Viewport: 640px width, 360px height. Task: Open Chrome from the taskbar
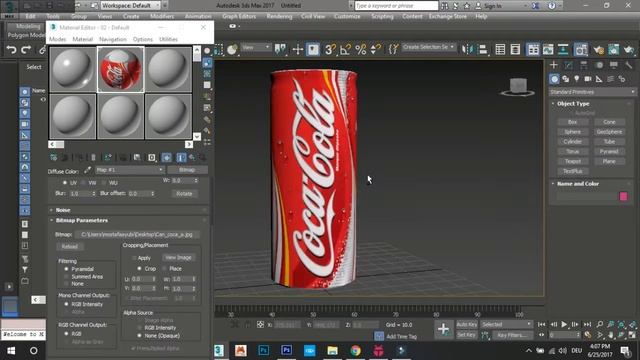[356, 351]
